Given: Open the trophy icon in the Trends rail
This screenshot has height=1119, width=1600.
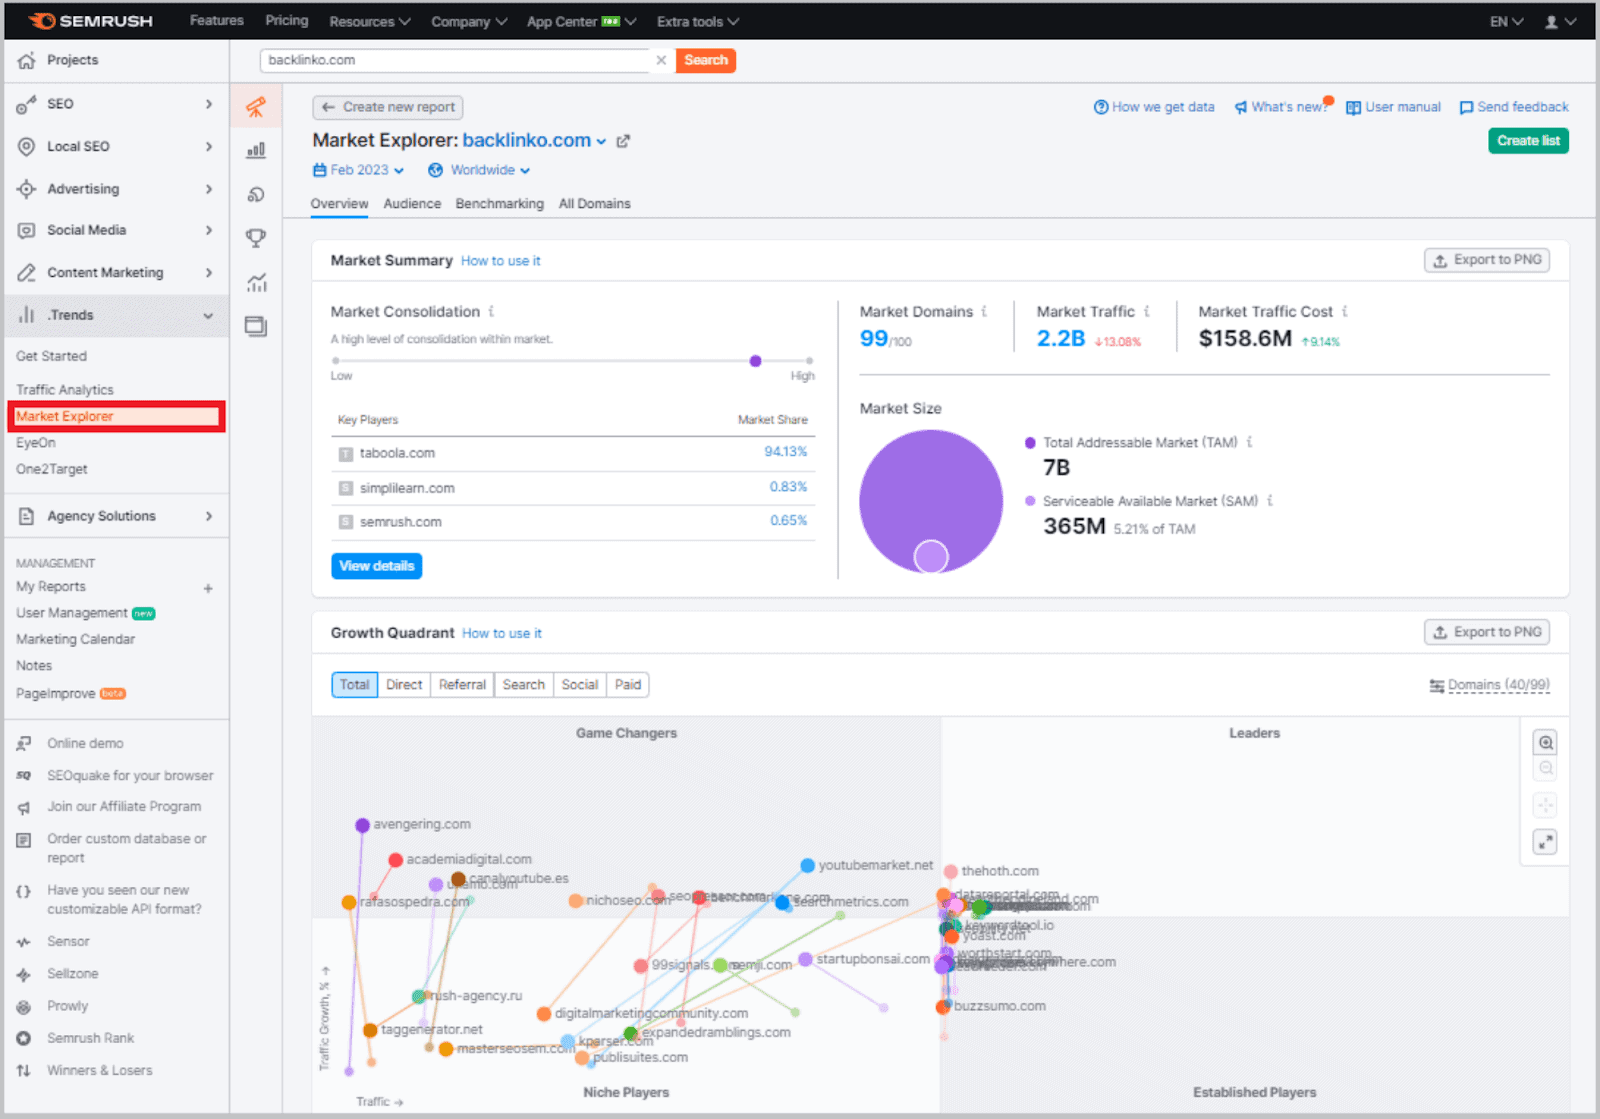Looking at the screenshot, I should [x=256, y=238].
